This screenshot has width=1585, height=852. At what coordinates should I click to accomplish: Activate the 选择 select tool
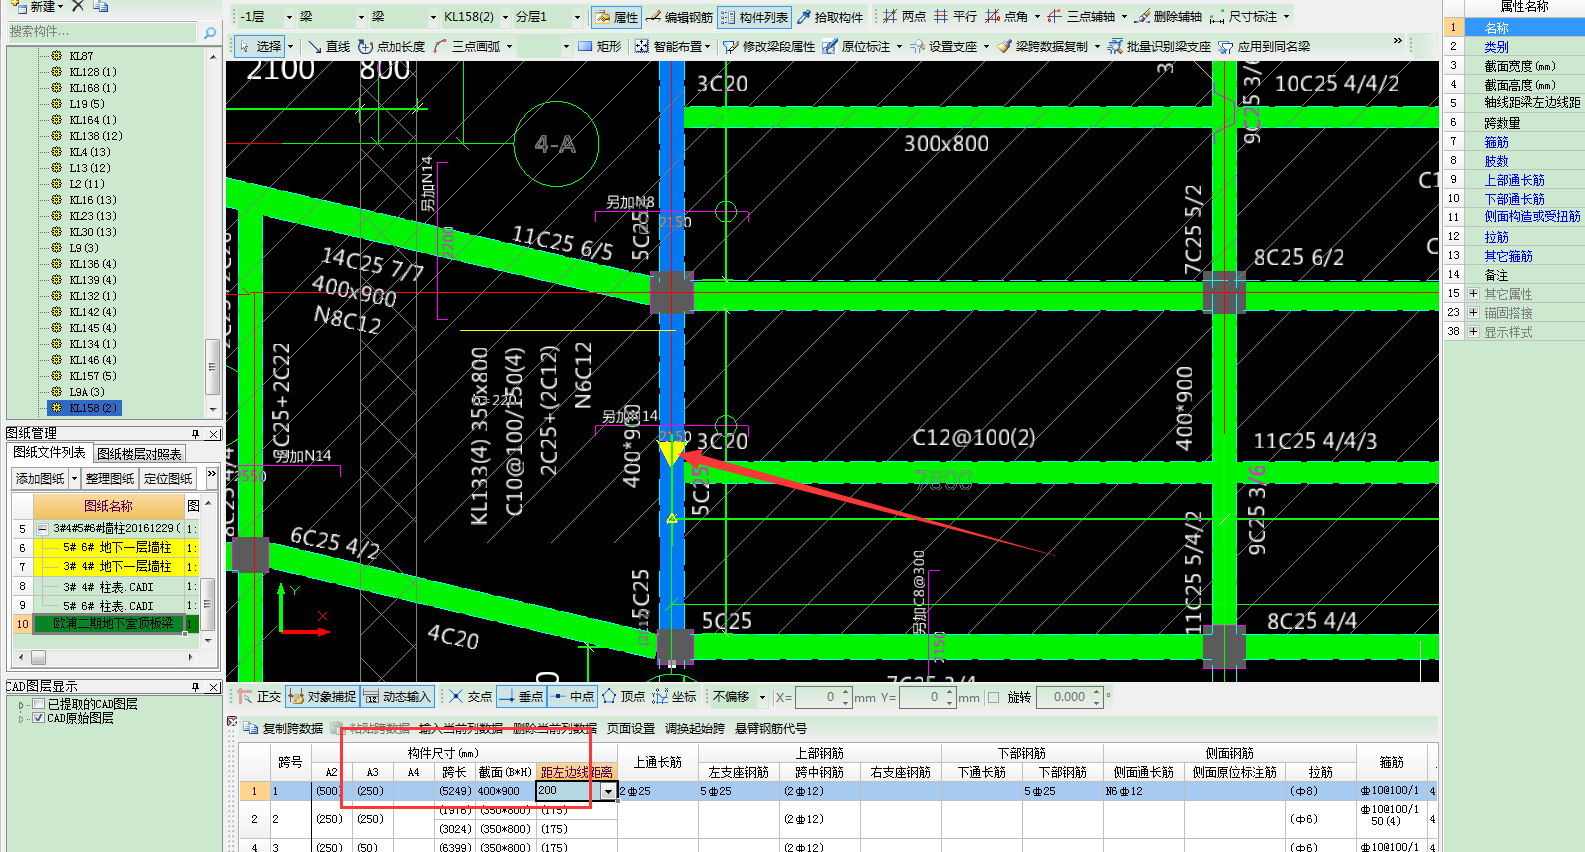260,46
